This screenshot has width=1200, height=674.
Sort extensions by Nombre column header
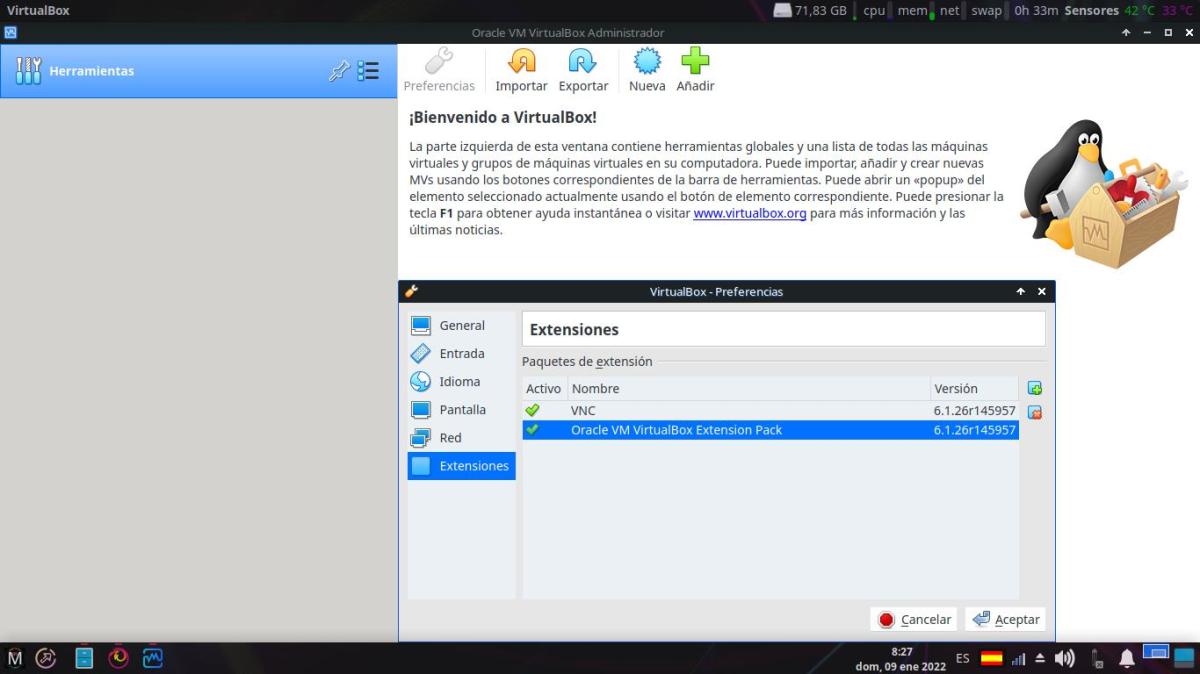point(748,389)
